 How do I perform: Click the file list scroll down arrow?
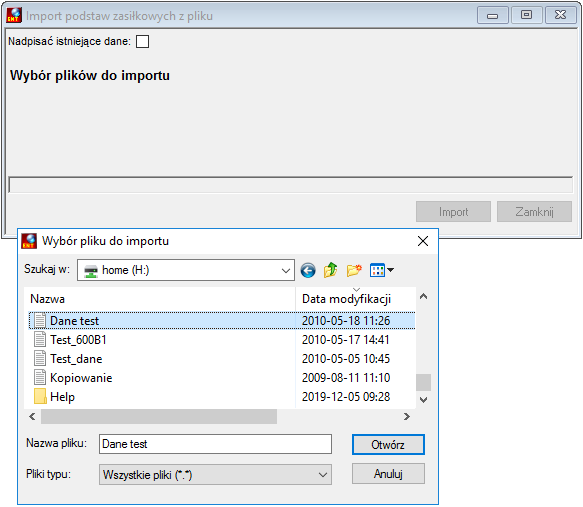pos(423,400)
